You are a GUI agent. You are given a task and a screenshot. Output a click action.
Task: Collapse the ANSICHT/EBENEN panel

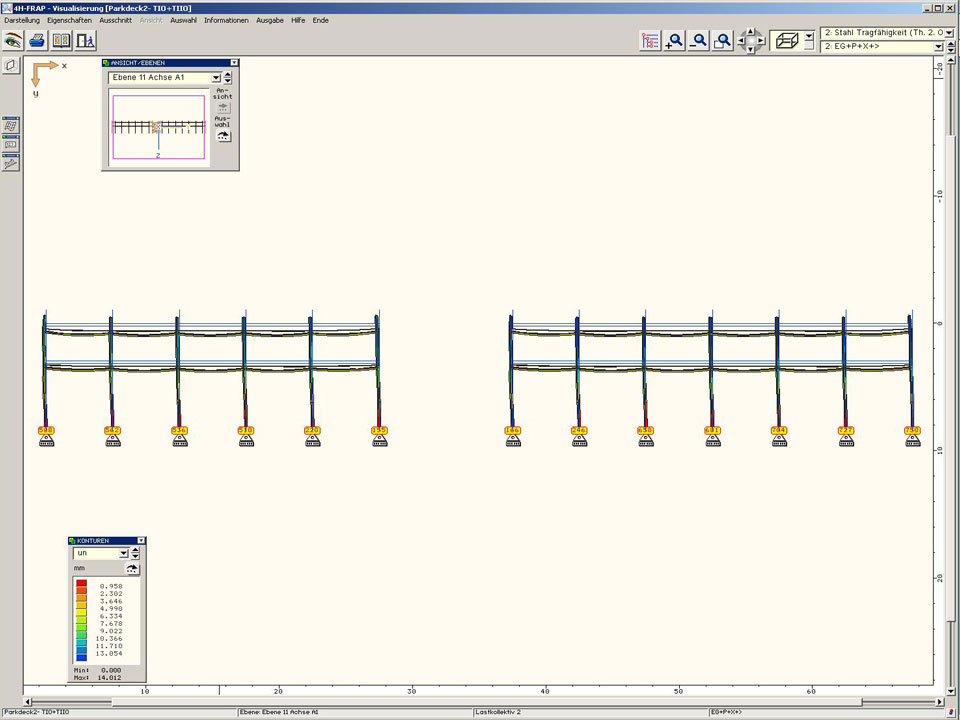pyautogui.click(x=234, y=63)
